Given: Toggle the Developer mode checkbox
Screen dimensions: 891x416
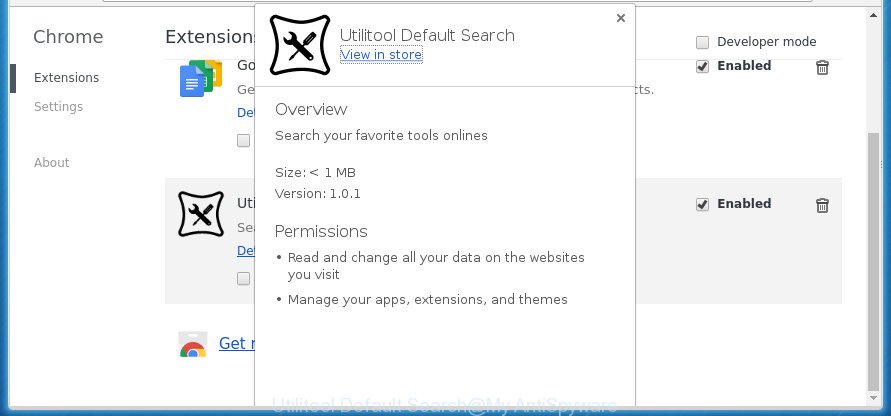Looking at the screenshot, I should click(702, 42).
